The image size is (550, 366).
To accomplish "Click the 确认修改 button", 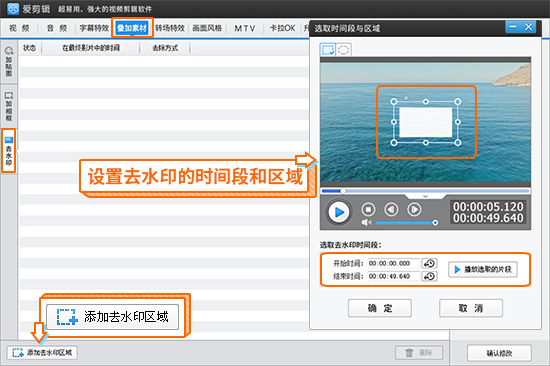I will [x=499, y=353].
